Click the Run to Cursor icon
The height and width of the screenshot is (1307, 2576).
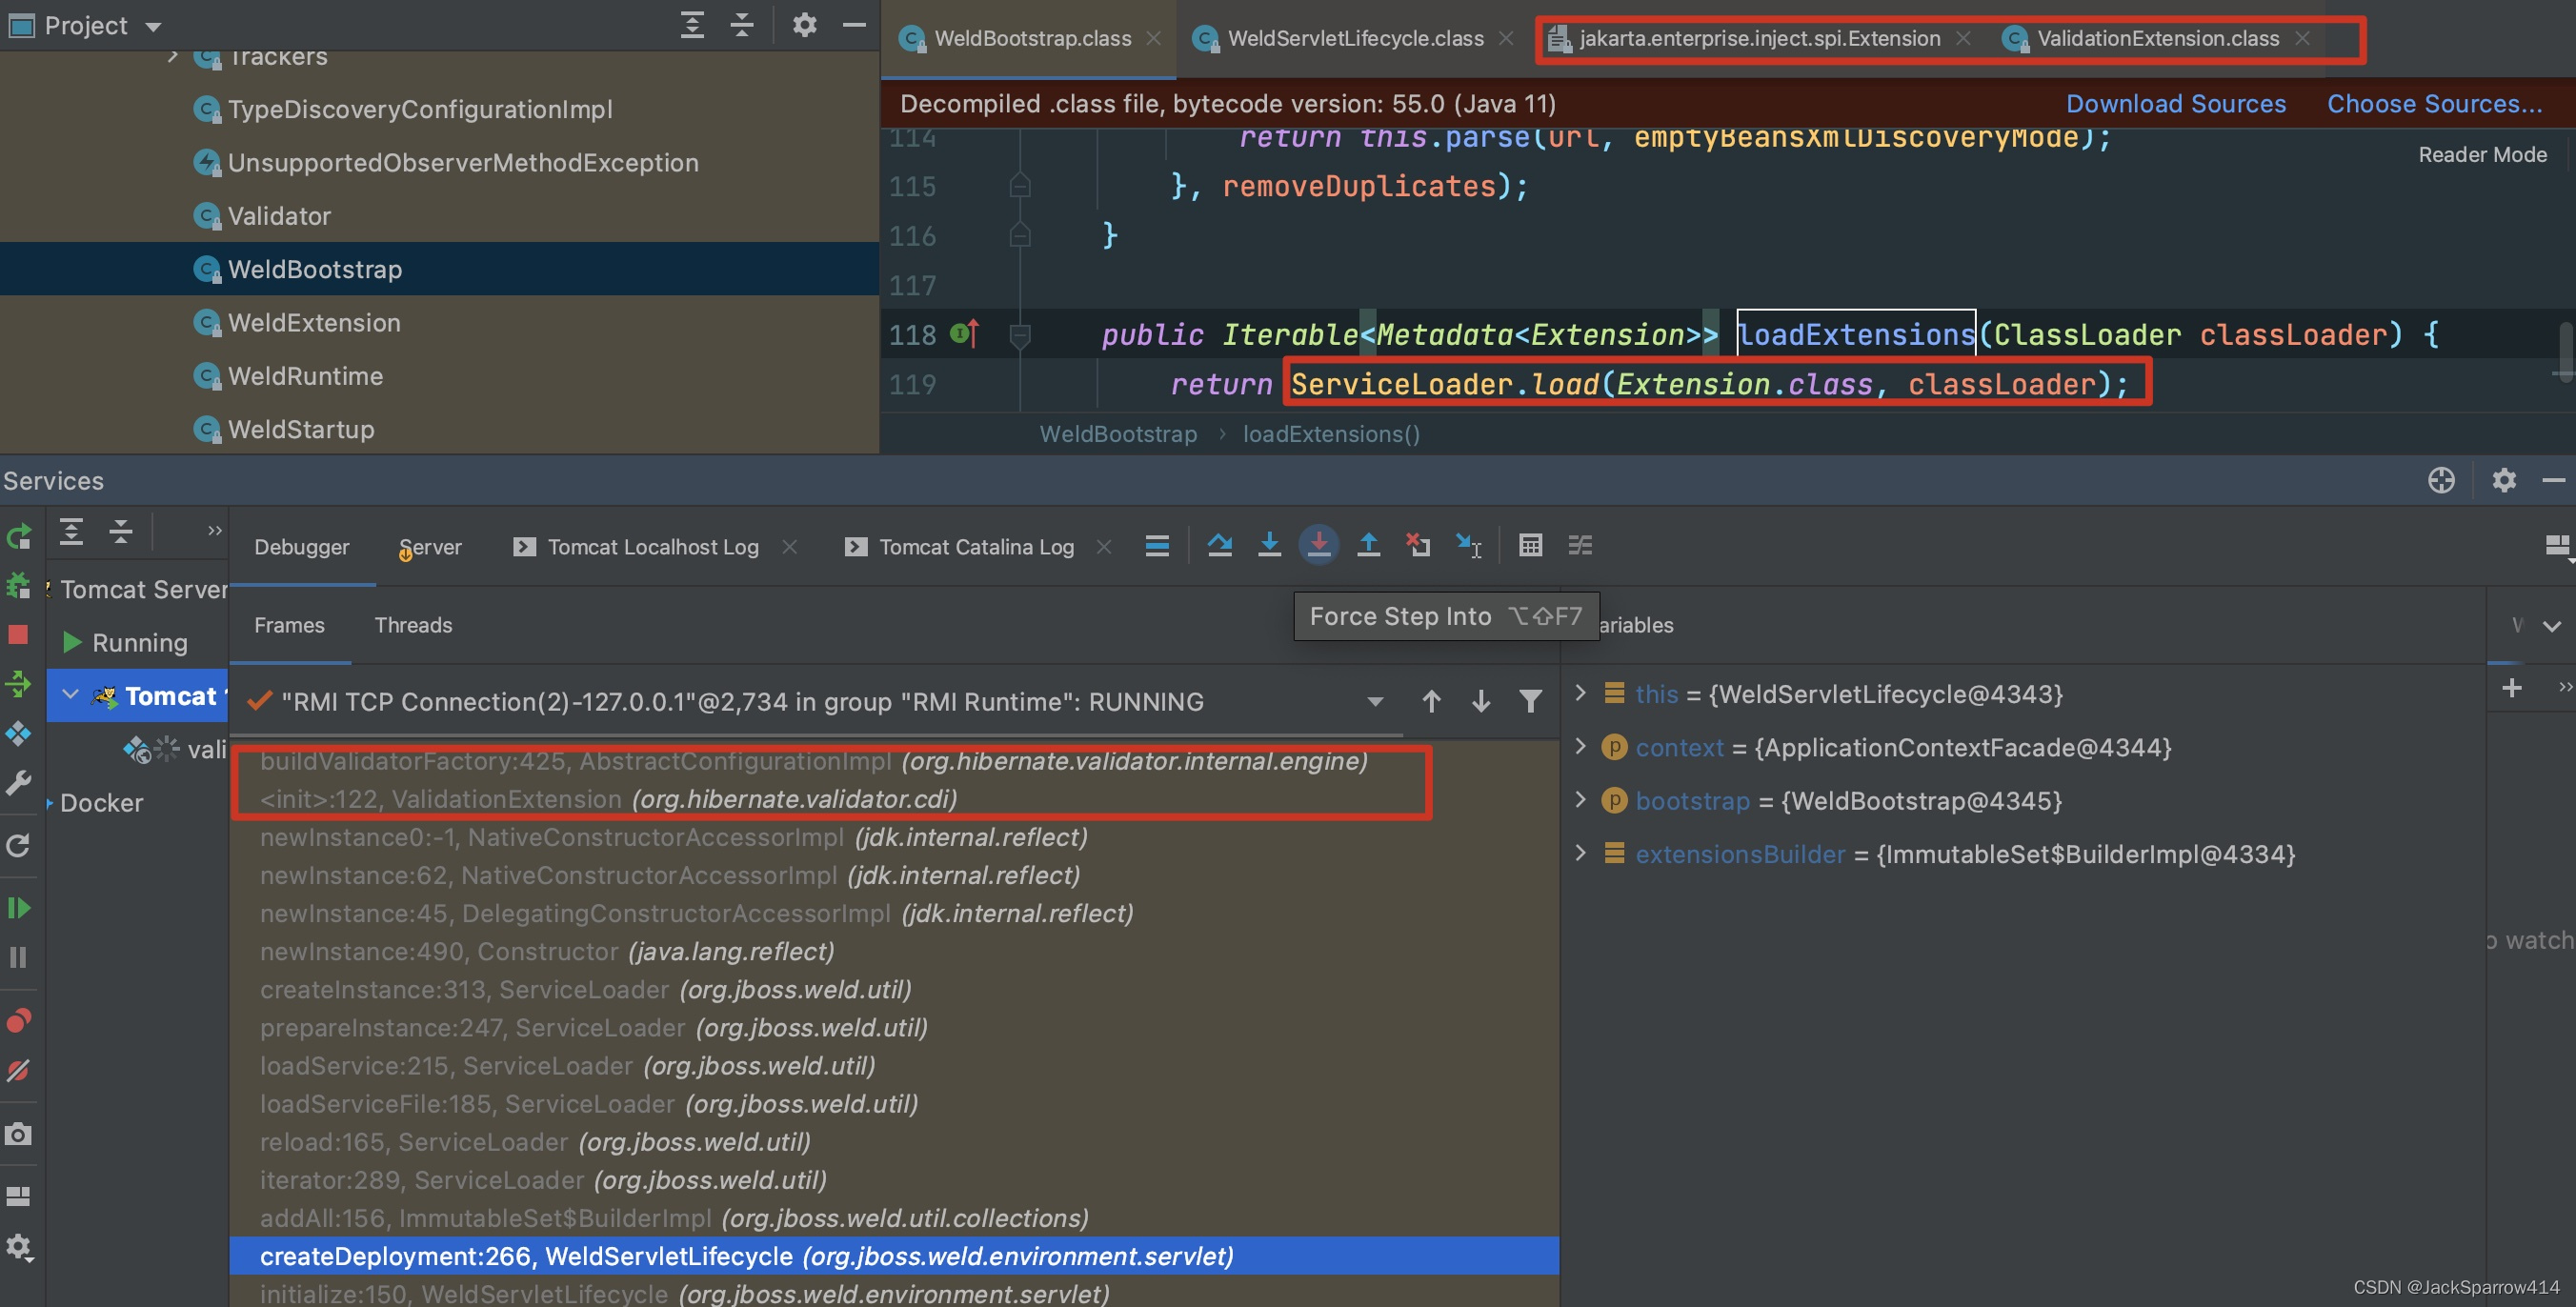(1468, 545)
